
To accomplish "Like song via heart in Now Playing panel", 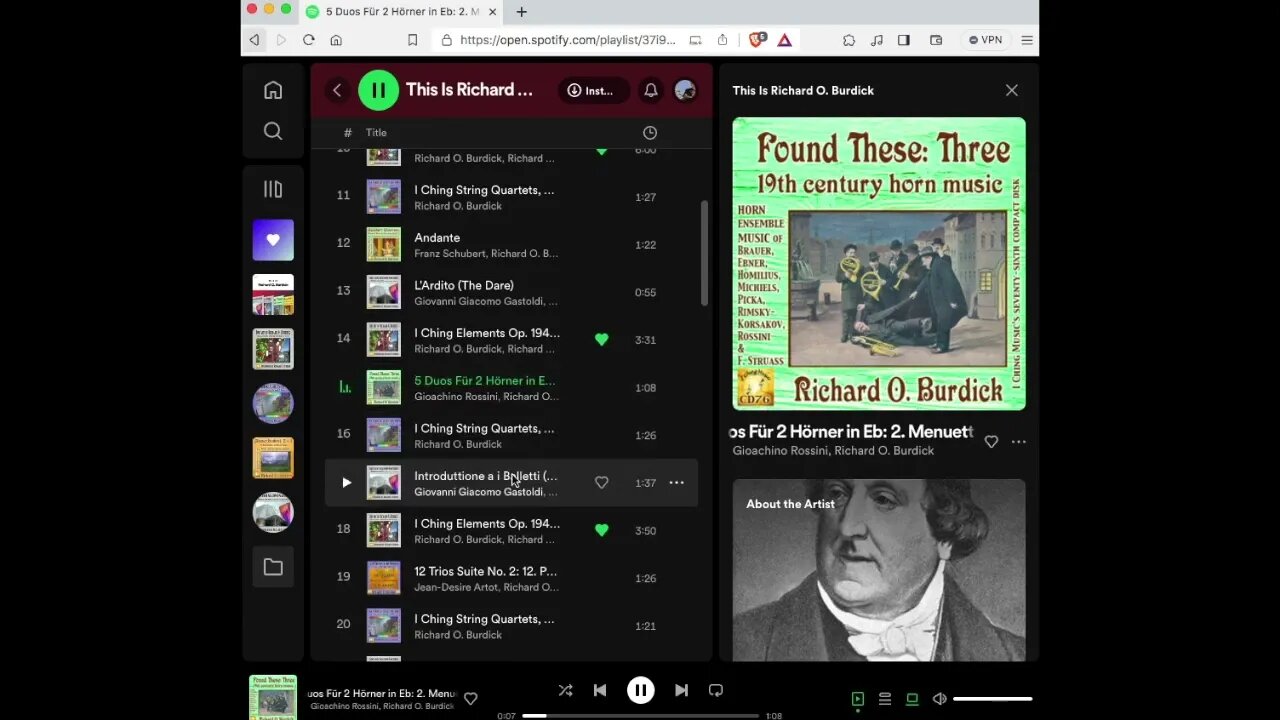I will pos(991,441).
